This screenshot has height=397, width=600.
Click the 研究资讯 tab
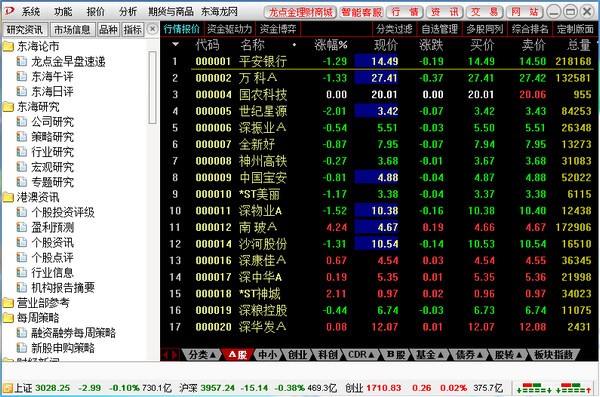(x=24, y=29)
